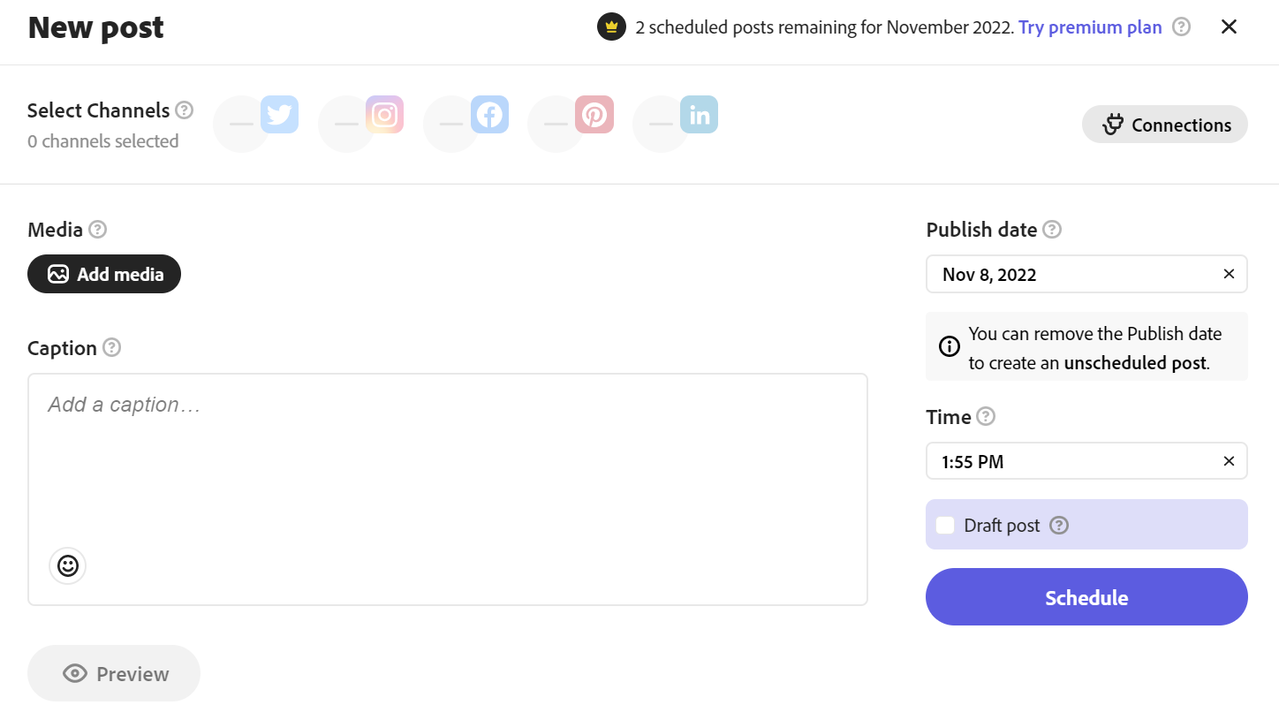Click inside the caption text area
Screen dimensions: 1279x720
point(447,470)
